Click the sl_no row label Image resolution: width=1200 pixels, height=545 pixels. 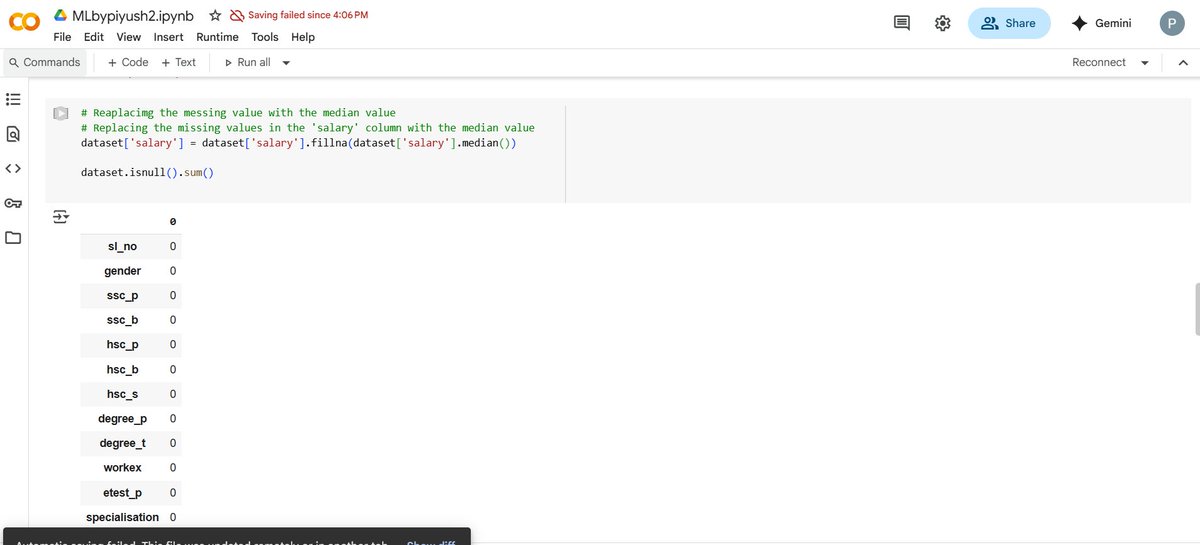122,246
